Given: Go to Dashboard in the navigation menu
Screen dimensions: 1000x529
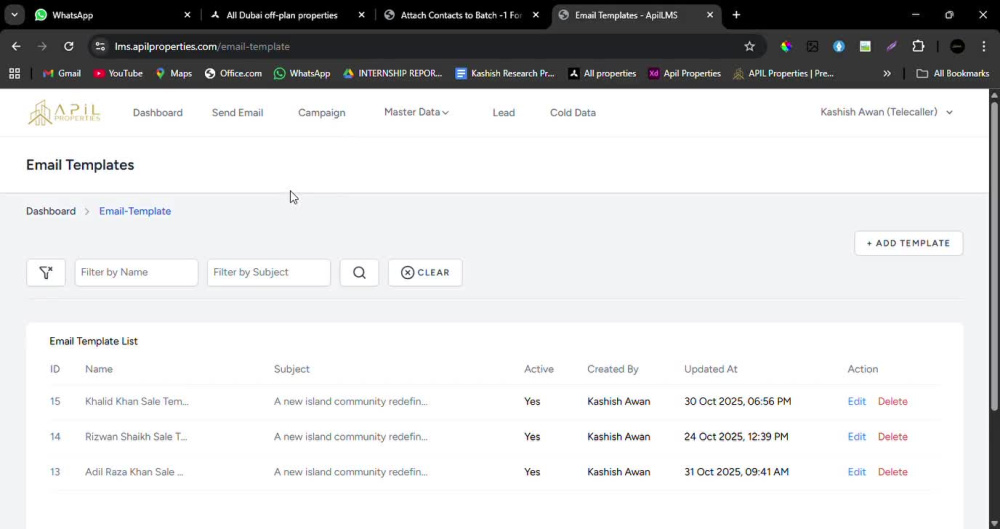Looking at the screenshot, I should pos(158,112).
